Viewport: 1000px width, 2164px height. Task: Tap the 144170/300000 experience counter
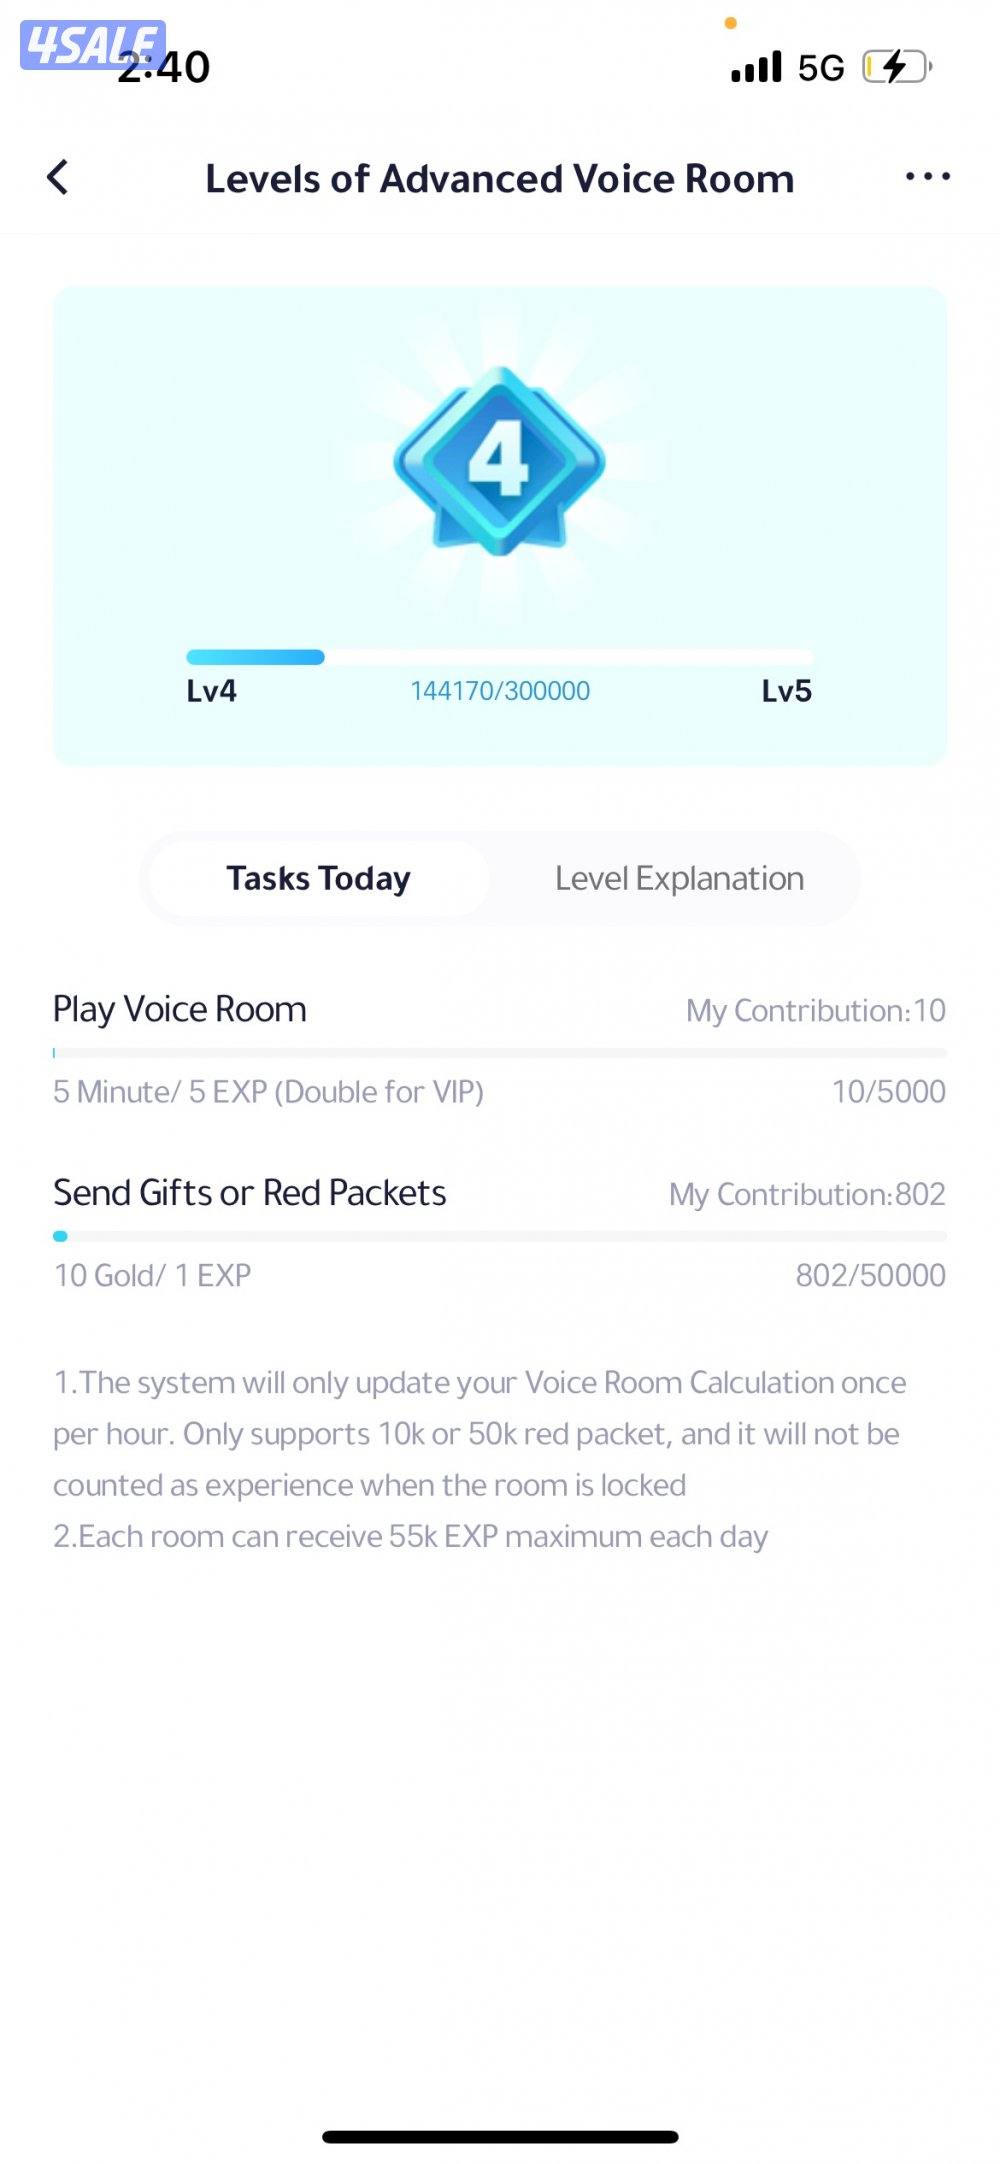(x=500, y=691)
